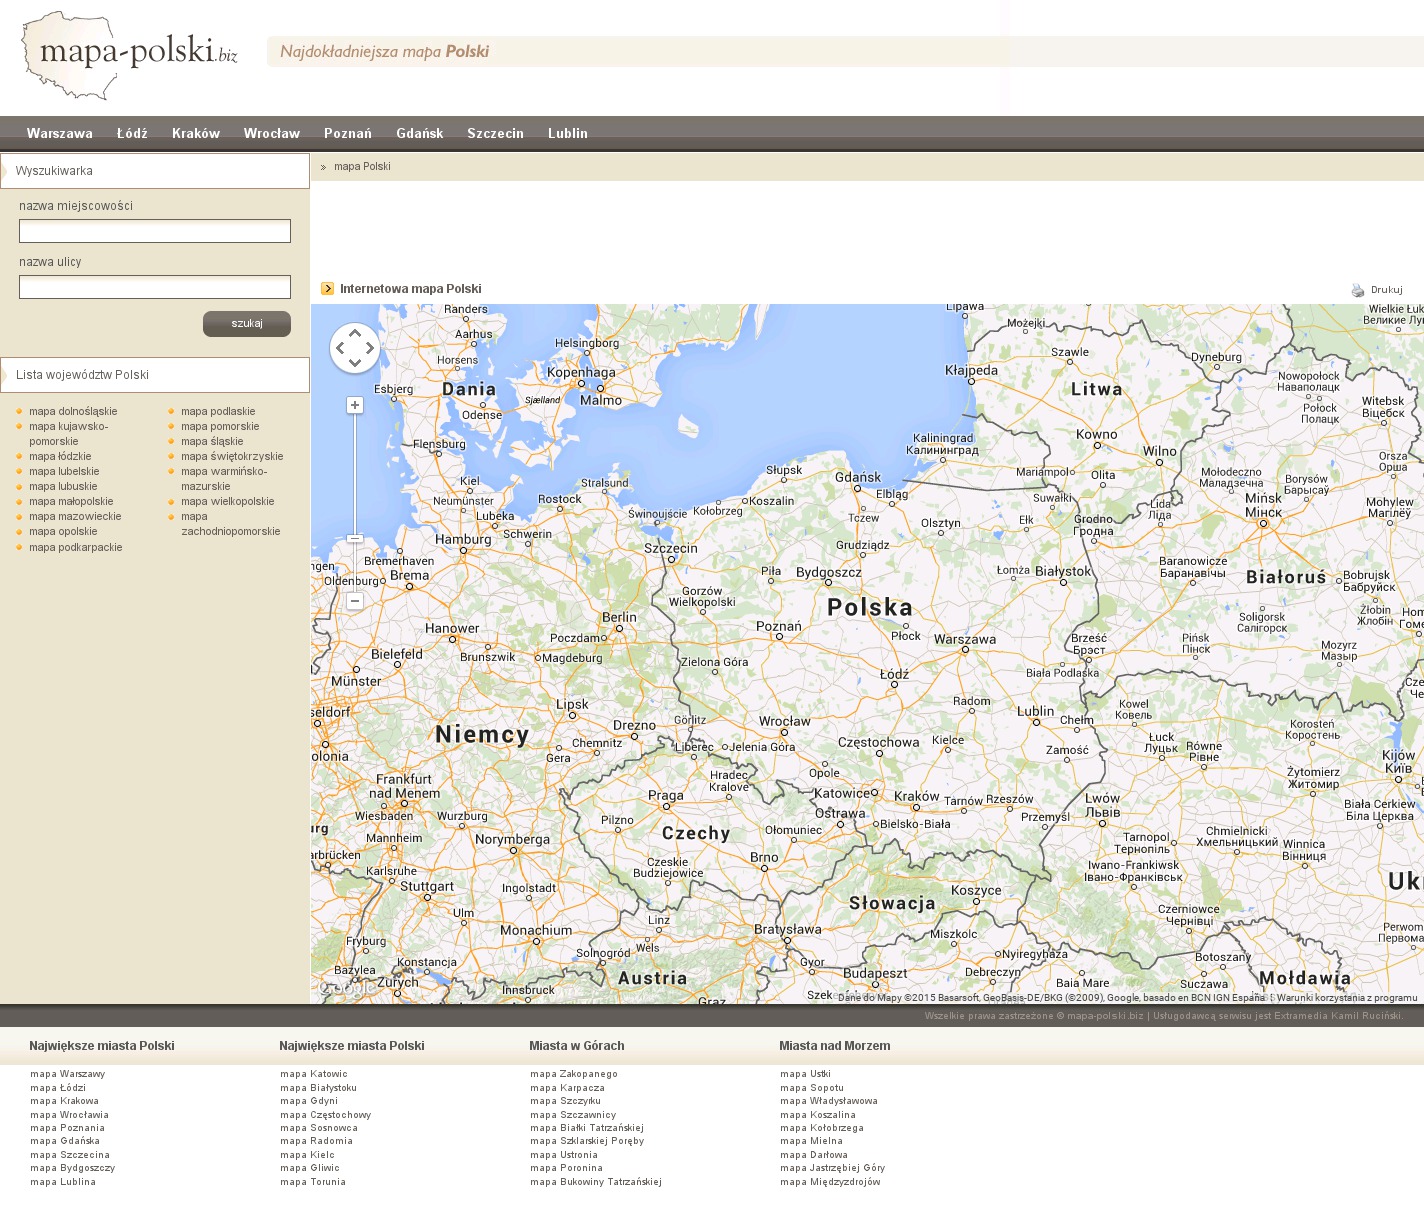Image resolution: width=1424 pixels, height=1208 pixels.
Task: Click the zoom slider handle on the map
Action: pyautogui.click(x=354, y=539)
